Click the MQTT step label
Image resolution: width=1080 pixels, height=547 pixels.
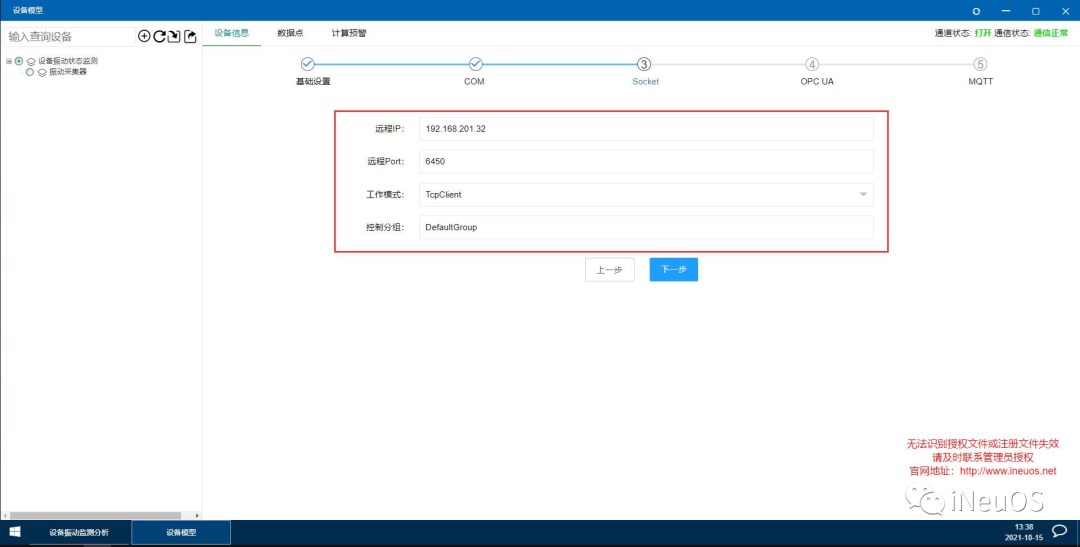click(980, 81)
